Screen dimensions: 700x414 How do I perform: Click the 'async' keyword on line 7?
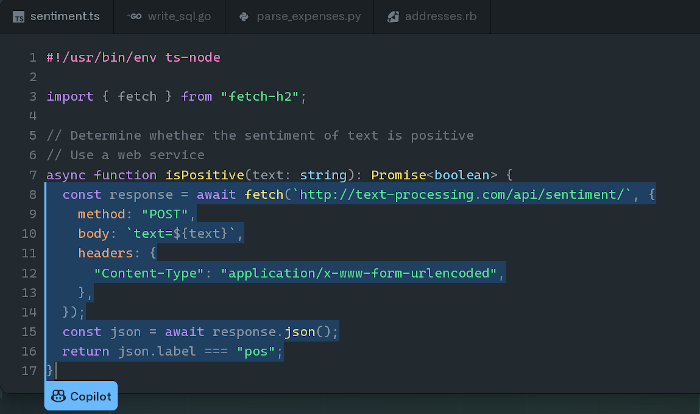tap(66, 175)
